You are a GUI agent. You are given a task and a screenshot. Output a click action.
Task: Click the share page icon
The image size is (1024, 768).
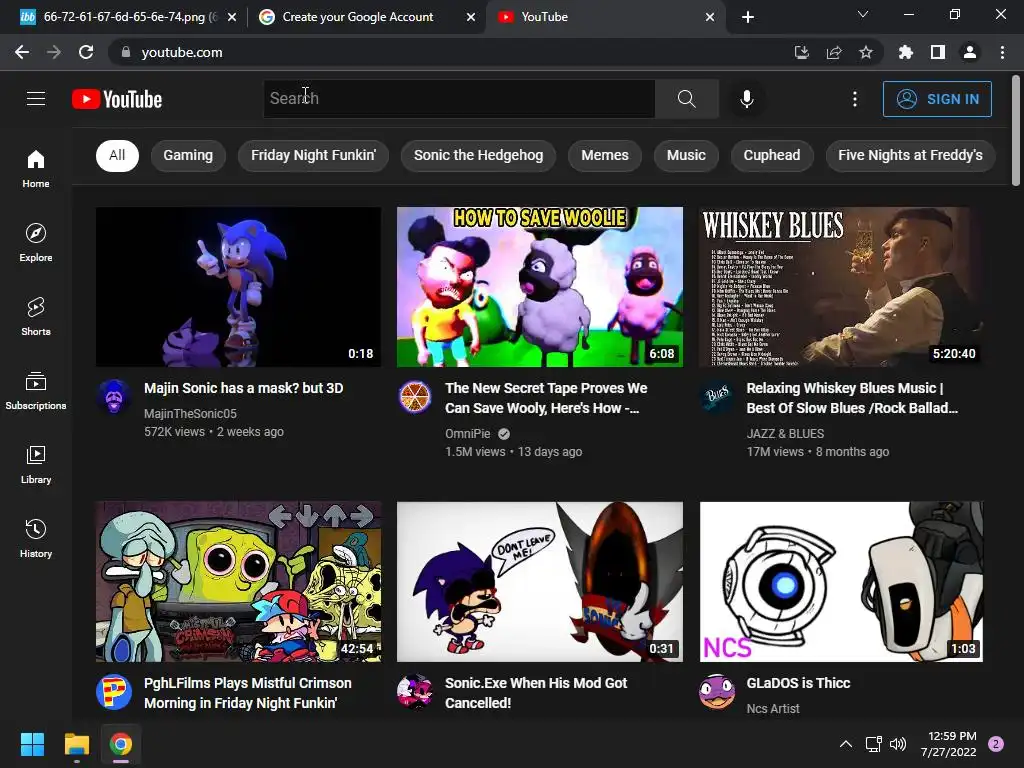pyautogui.click(x=834, y=52)
